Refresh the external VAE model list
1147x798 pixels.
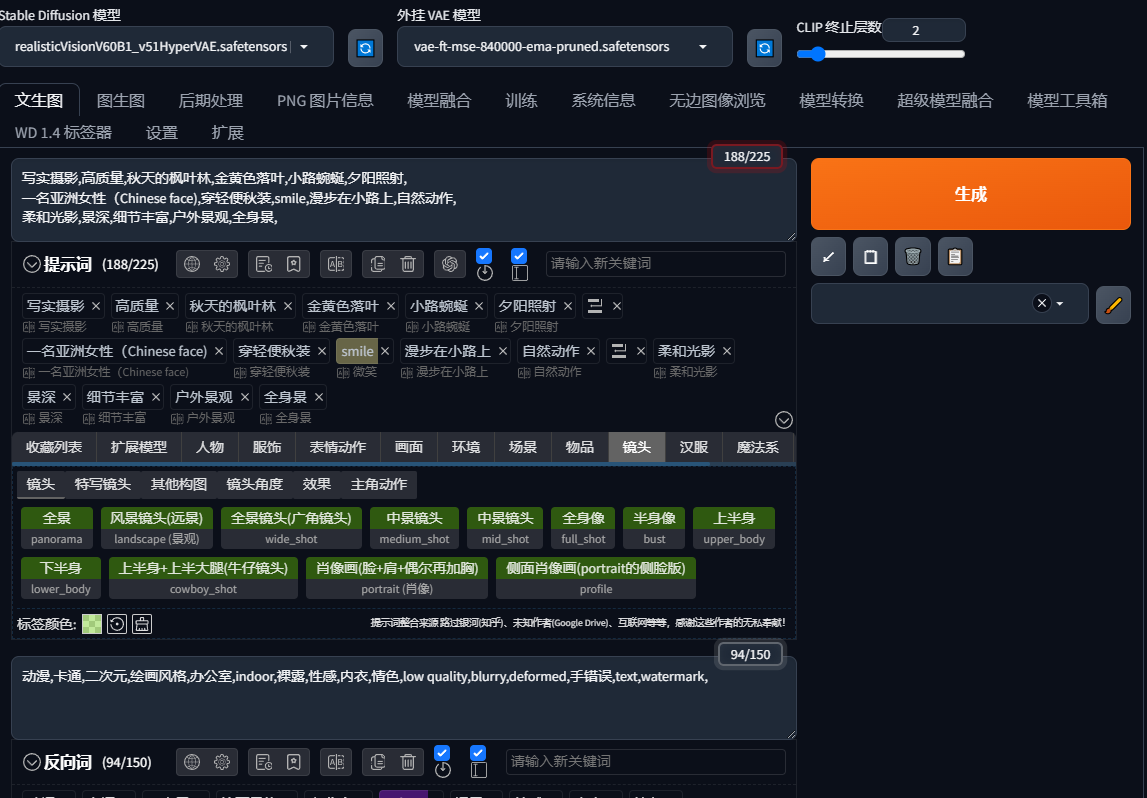tap(764, 47)
